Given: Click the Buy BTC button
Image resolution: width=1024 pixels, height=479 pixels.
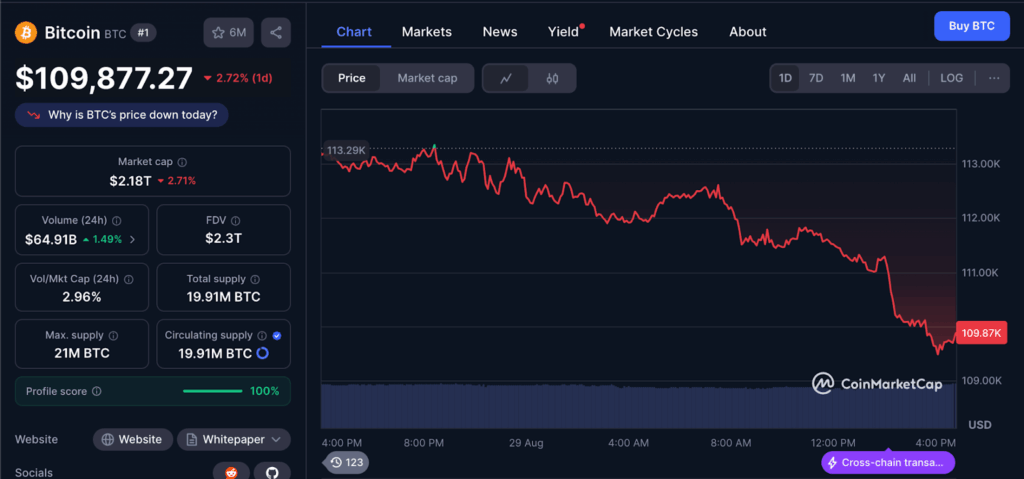Looking at the screenshot, I should pos(971,26).
